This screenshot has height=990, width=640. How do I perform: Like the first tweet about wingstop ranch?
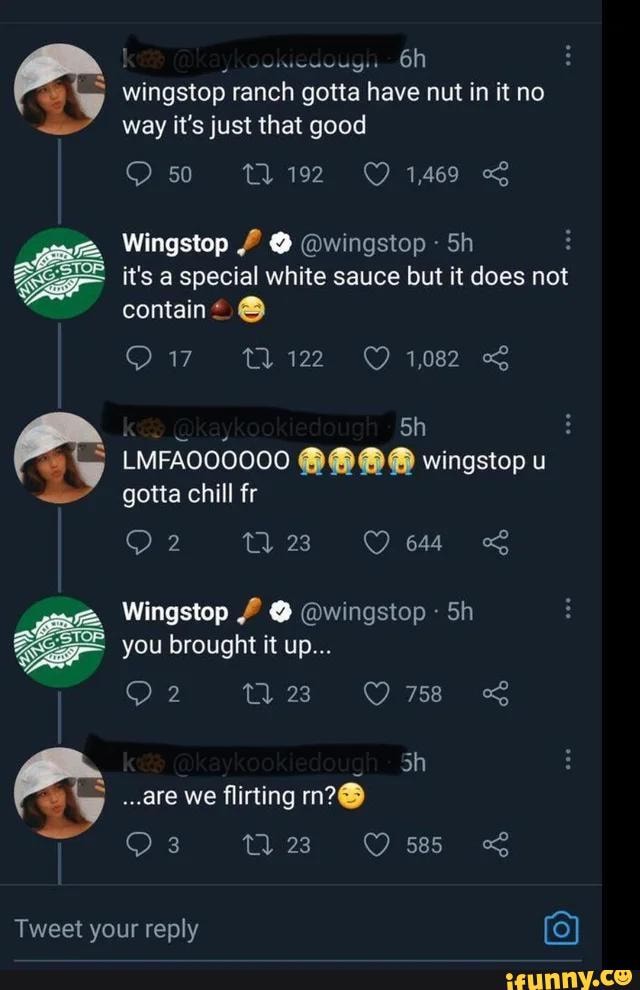376,174
